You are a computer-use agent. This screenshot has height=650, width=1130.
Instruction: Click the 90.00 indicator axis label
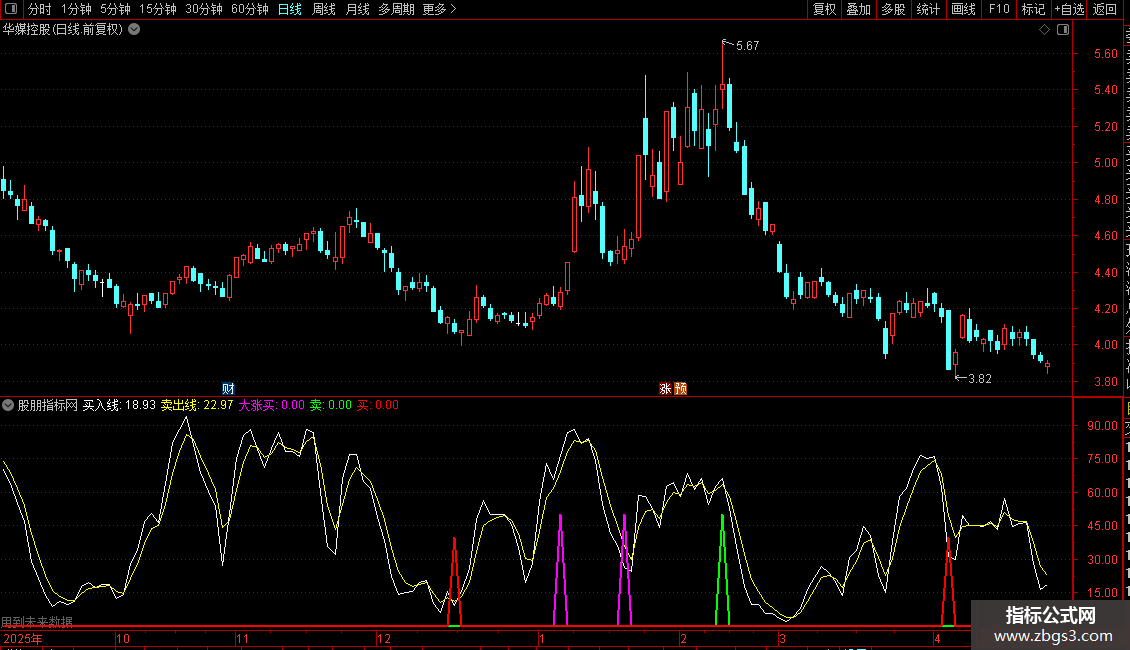(1103, 425)
